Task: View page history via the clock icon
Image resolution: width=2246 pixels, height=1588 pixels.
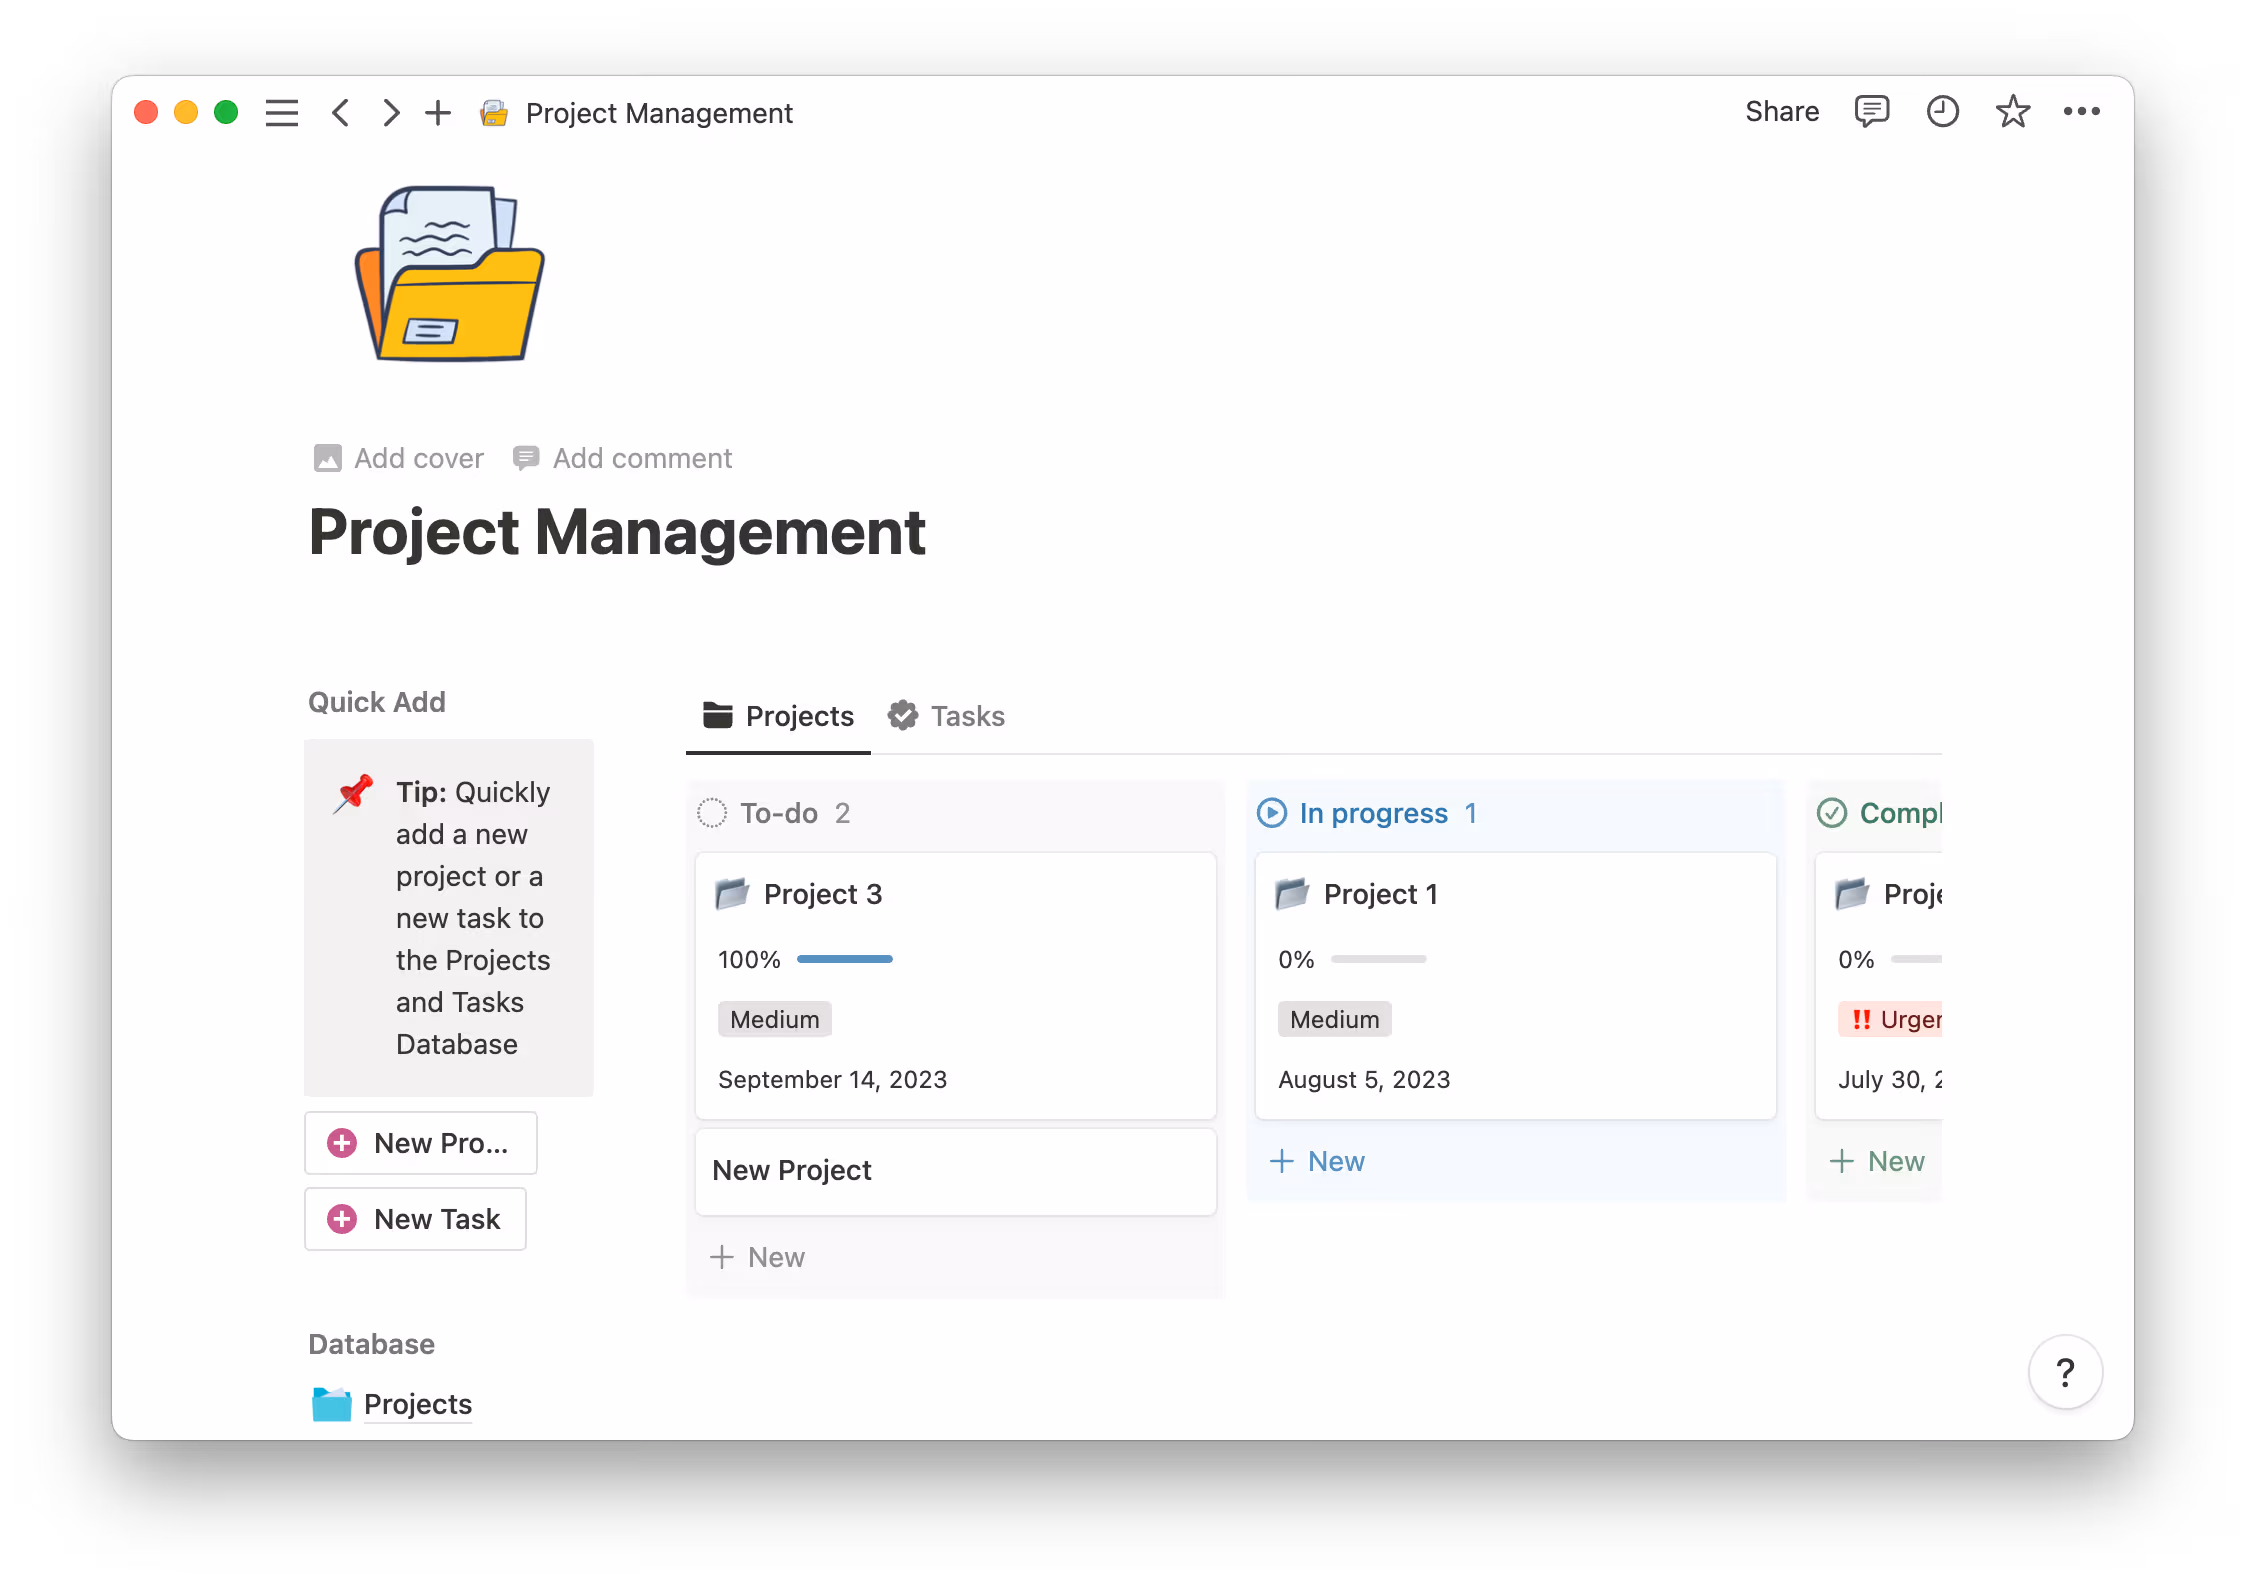Action: pos(1942,111)
